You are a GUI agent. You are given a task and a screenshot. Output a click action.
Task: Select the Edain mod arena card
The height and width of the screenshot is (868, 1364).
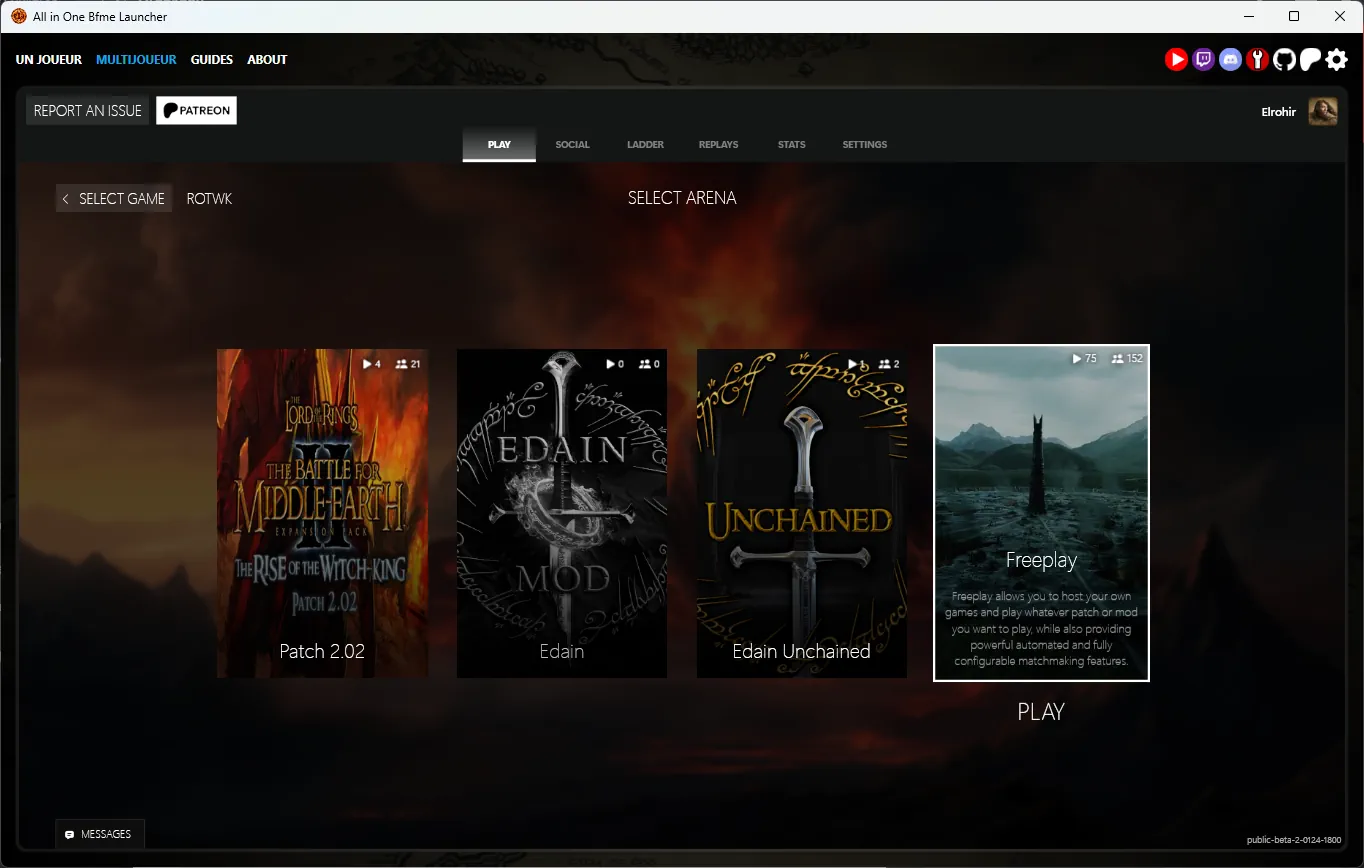point(562,513)
